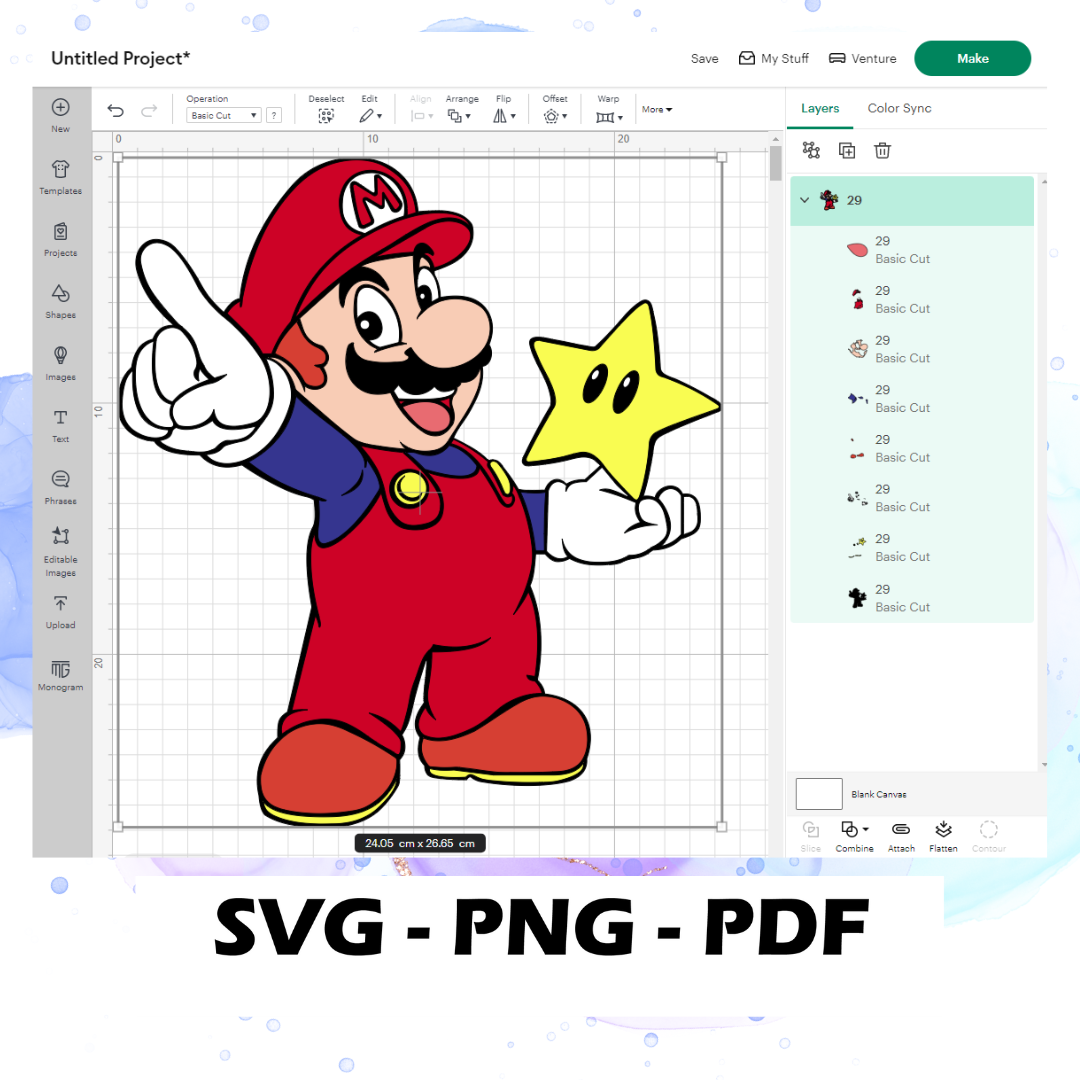Click the top-right selection handle
The height and width of the screenshot is (1080, 1080).
721,158
